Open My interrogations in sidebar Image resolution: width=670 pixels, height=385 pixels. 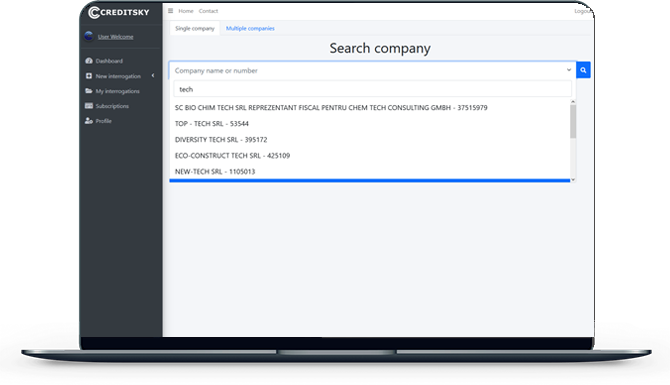click(118, 91)
